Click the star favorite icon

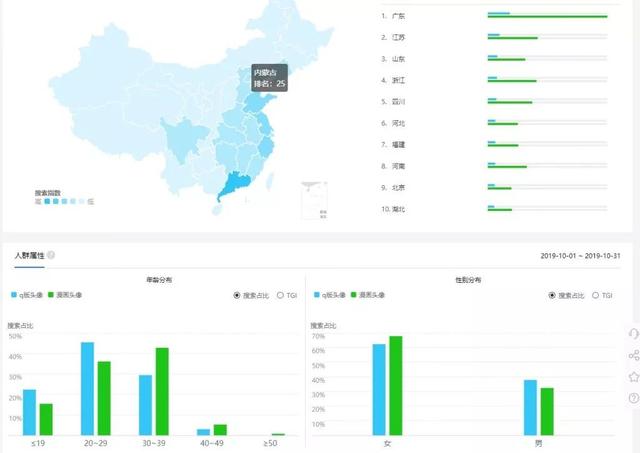(x=633, y=377)
